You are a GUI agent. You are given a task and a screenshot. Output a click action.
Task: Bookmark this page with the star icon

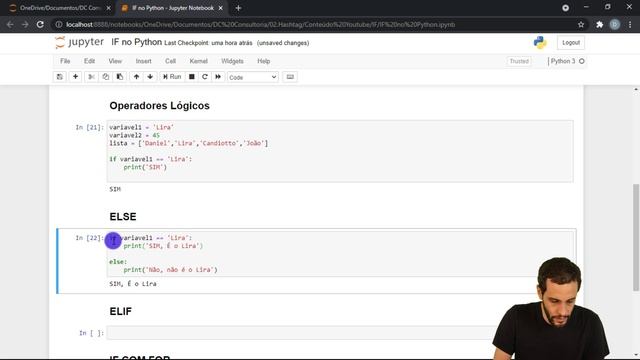[x=581, y=24]
